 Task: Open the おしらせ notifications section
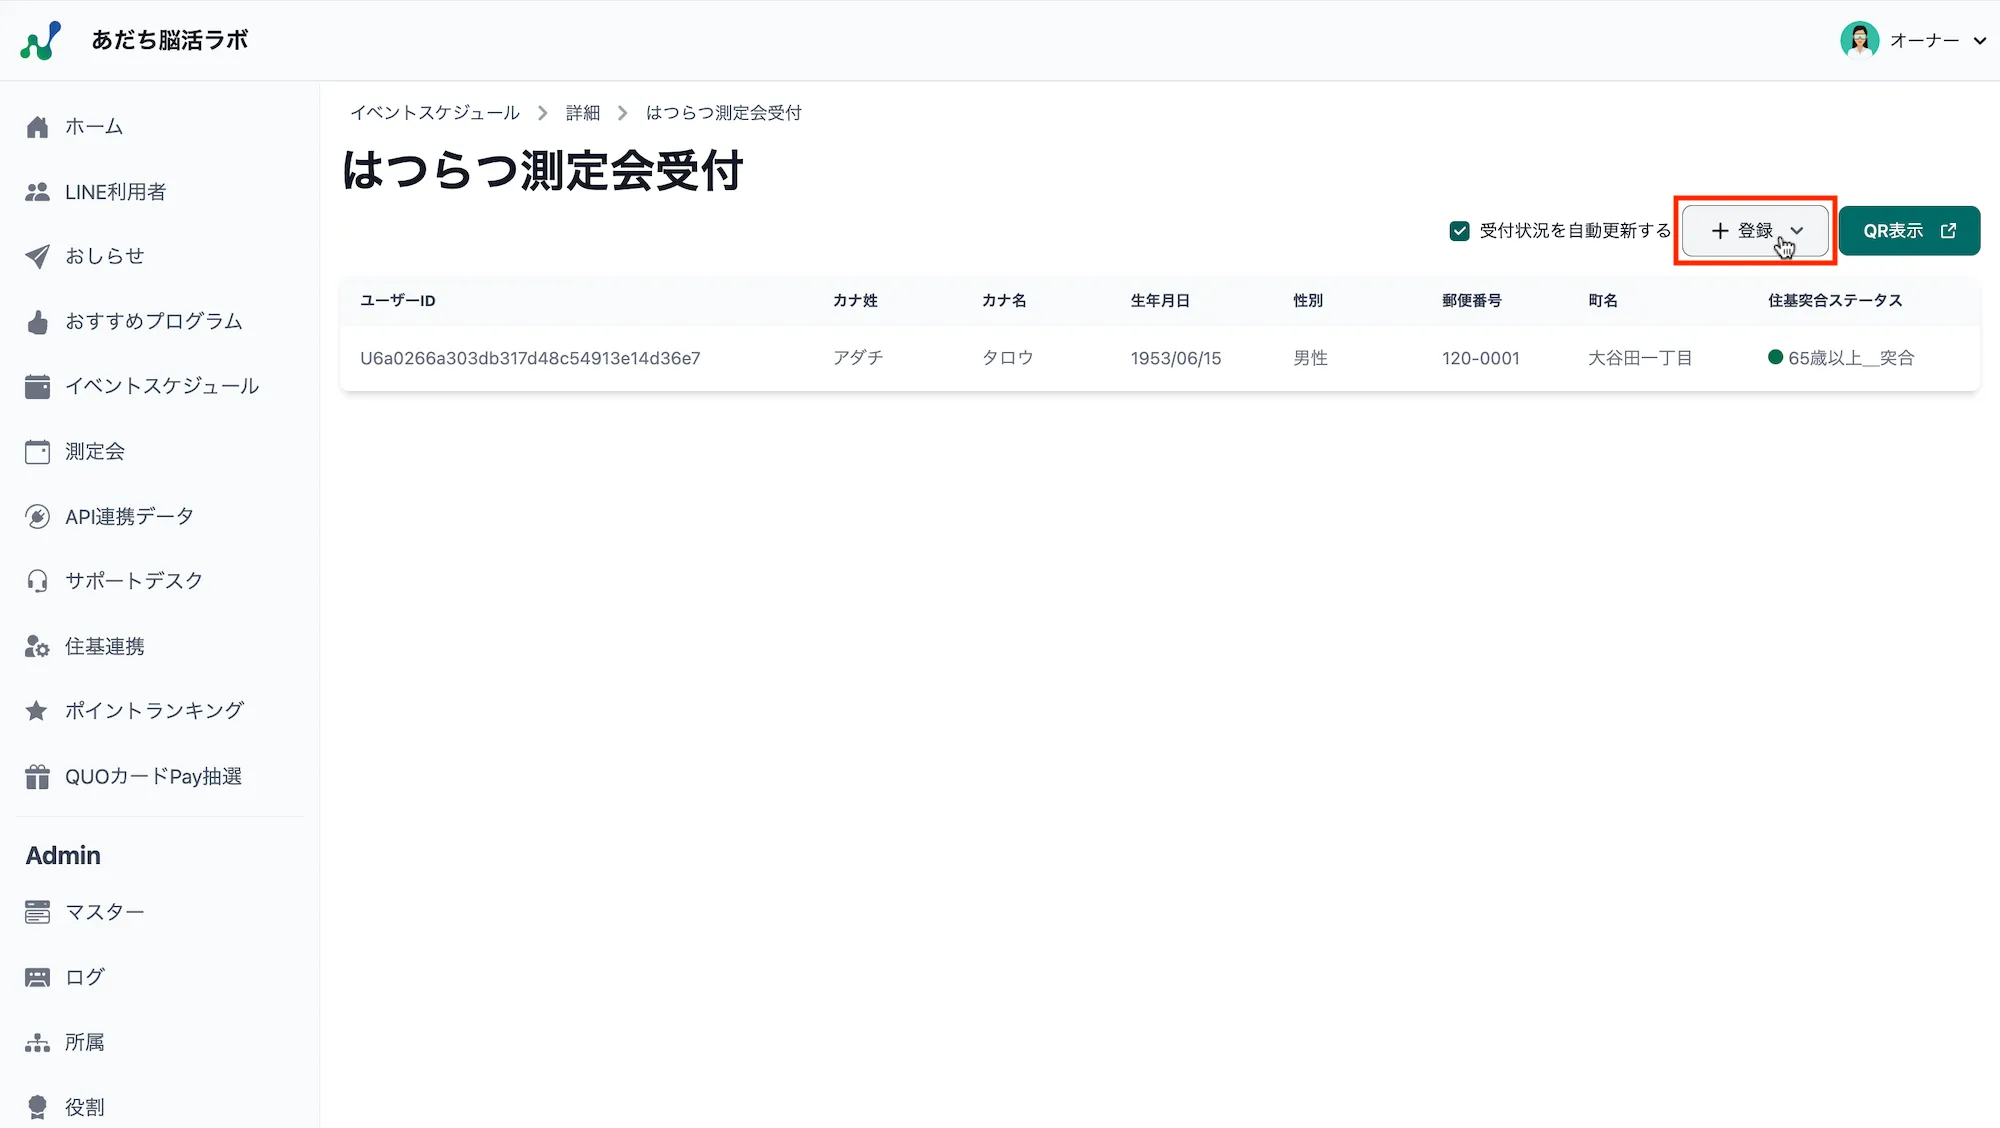click(104, 256)
